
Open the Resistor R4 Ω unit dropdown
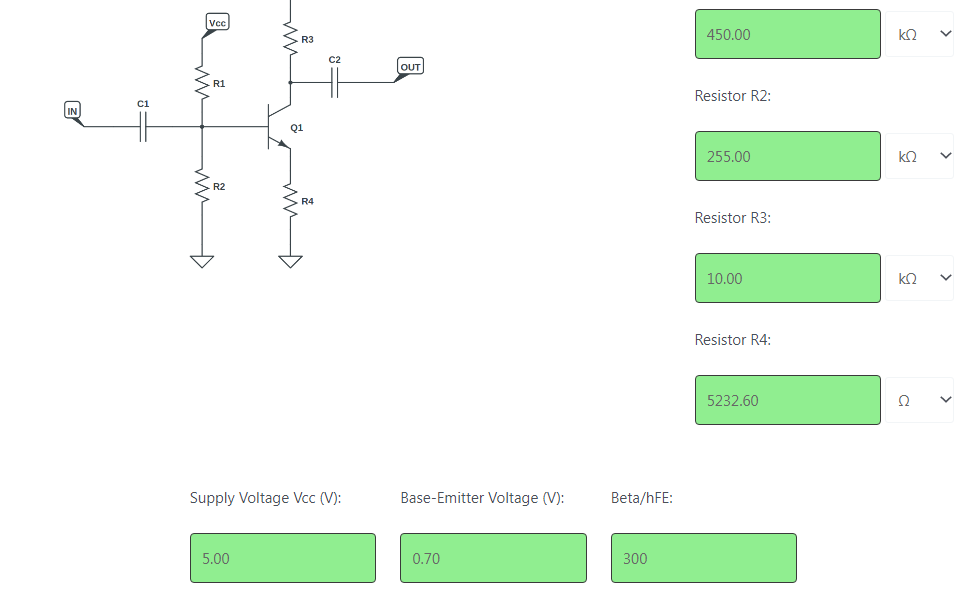pyautogui.click(x=920, y=400)
